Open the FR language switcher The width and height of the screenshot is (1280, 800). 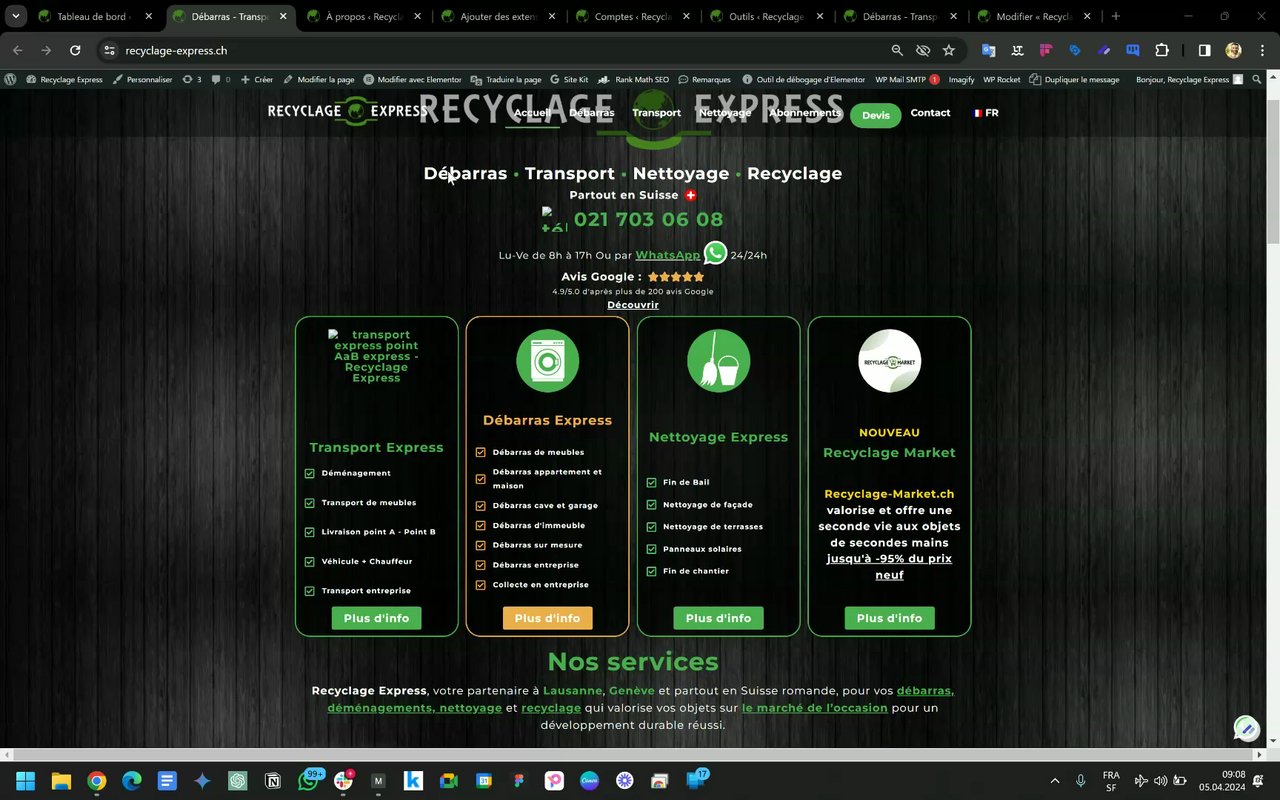point(985,113)
